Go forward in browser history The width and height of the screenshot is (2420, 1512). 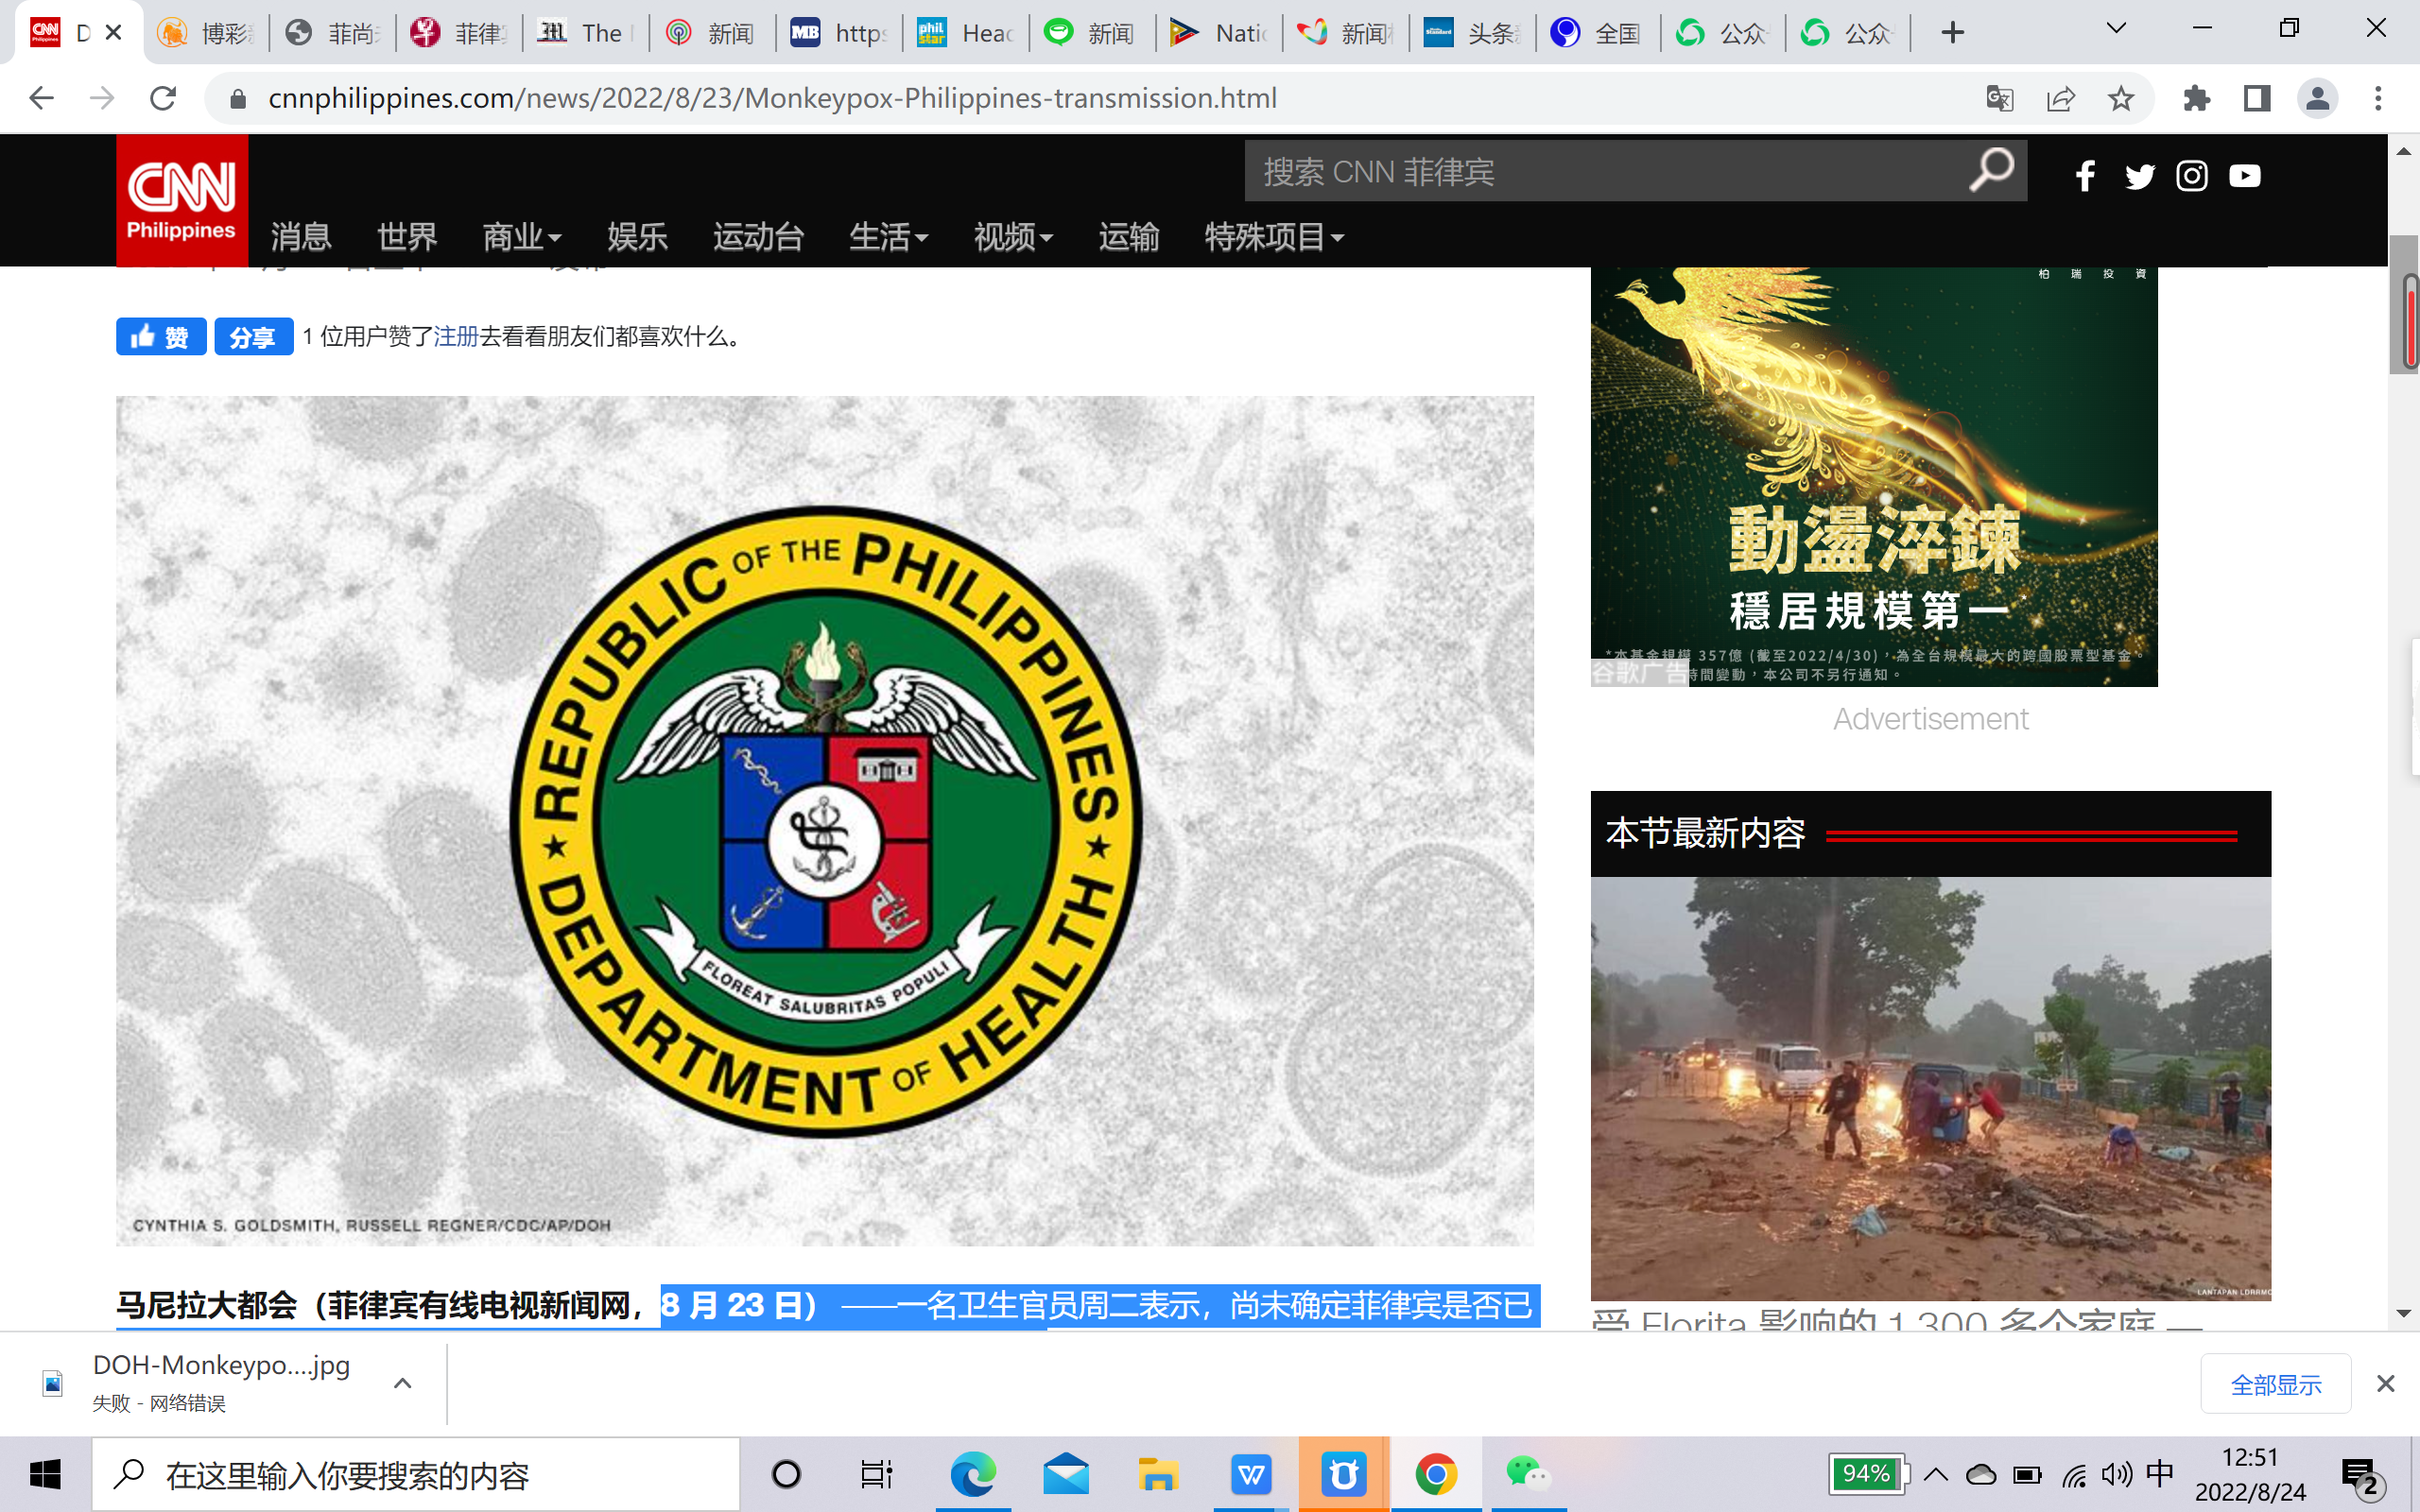click(102, 98)
